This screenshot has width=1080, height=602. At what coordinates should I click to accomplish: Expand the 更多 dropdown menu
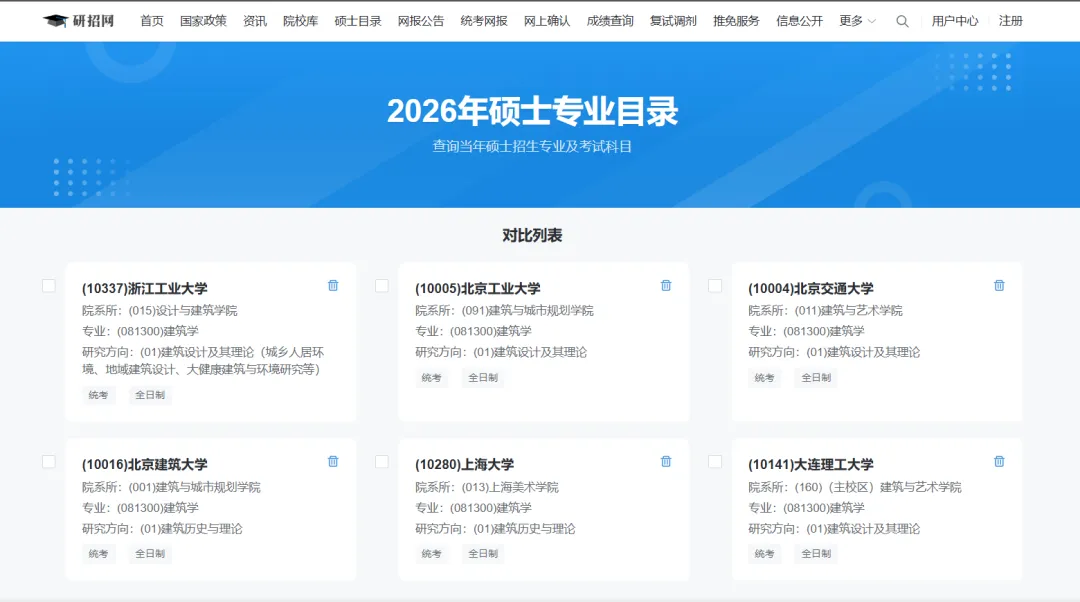(858, 21)
